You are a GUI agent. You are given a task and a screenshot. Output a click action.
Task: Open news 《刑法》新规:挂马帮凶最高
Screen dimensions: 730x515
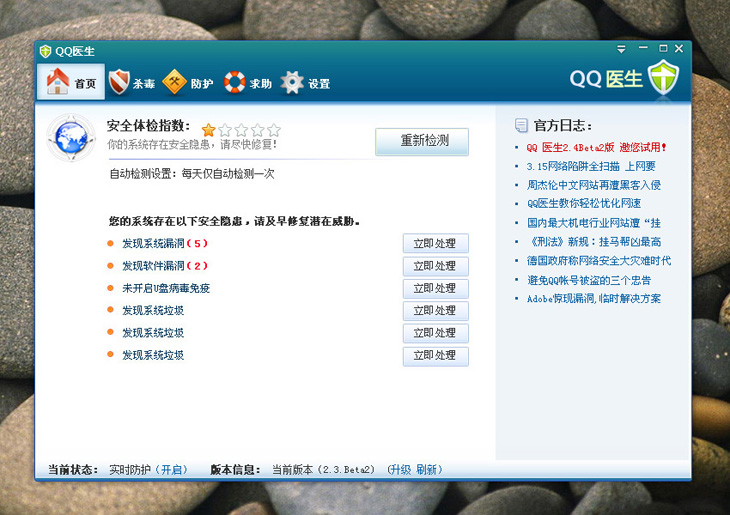point(594,242)
